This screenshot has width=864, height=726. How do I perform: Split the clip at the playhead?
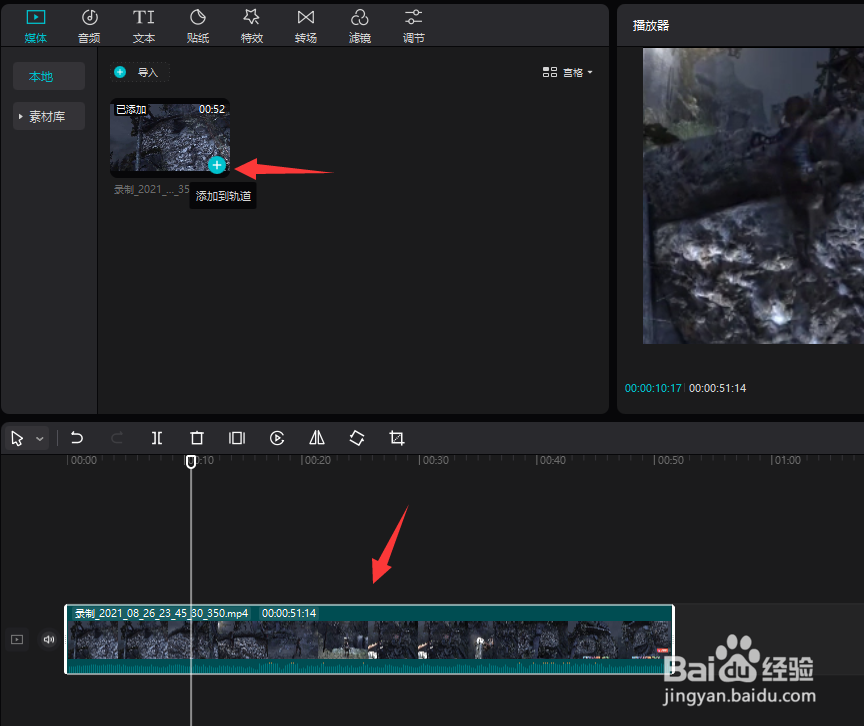click(157, 438)
